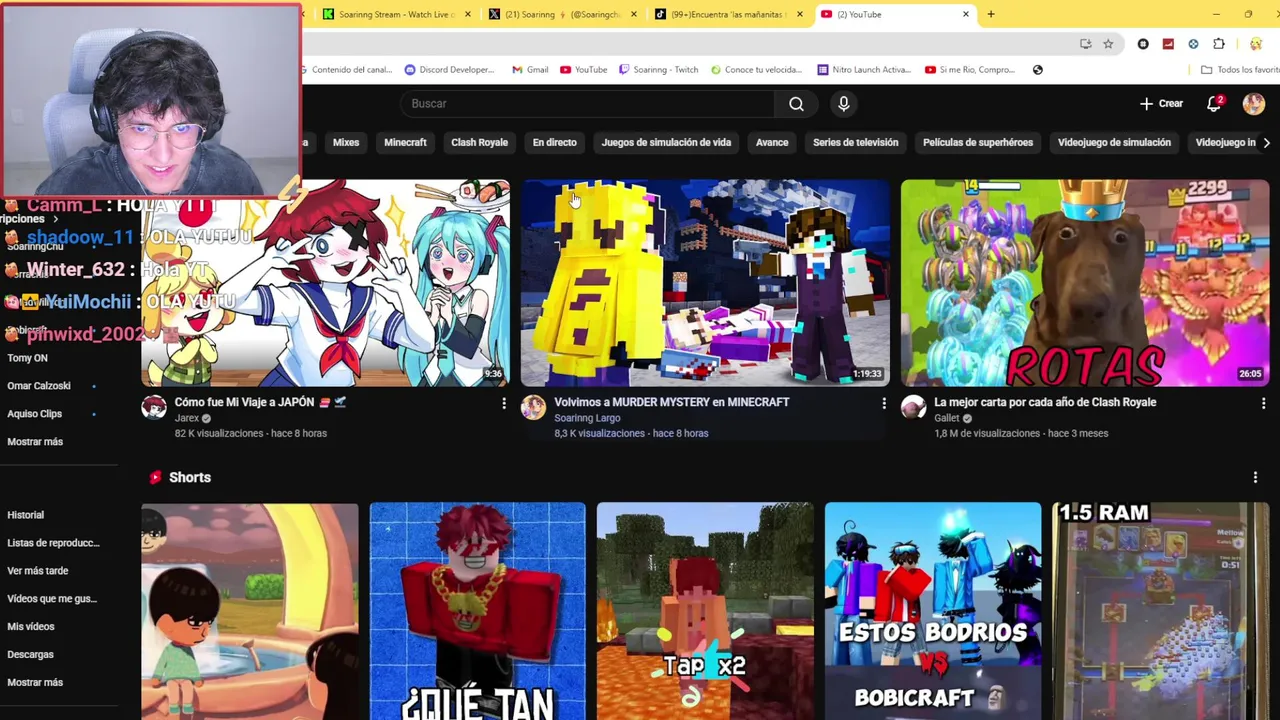Image resolution: width=1280 pixels, height=720 pixels.
Task: Click the YouTube search magnifier button
Action: click(796, 104)
